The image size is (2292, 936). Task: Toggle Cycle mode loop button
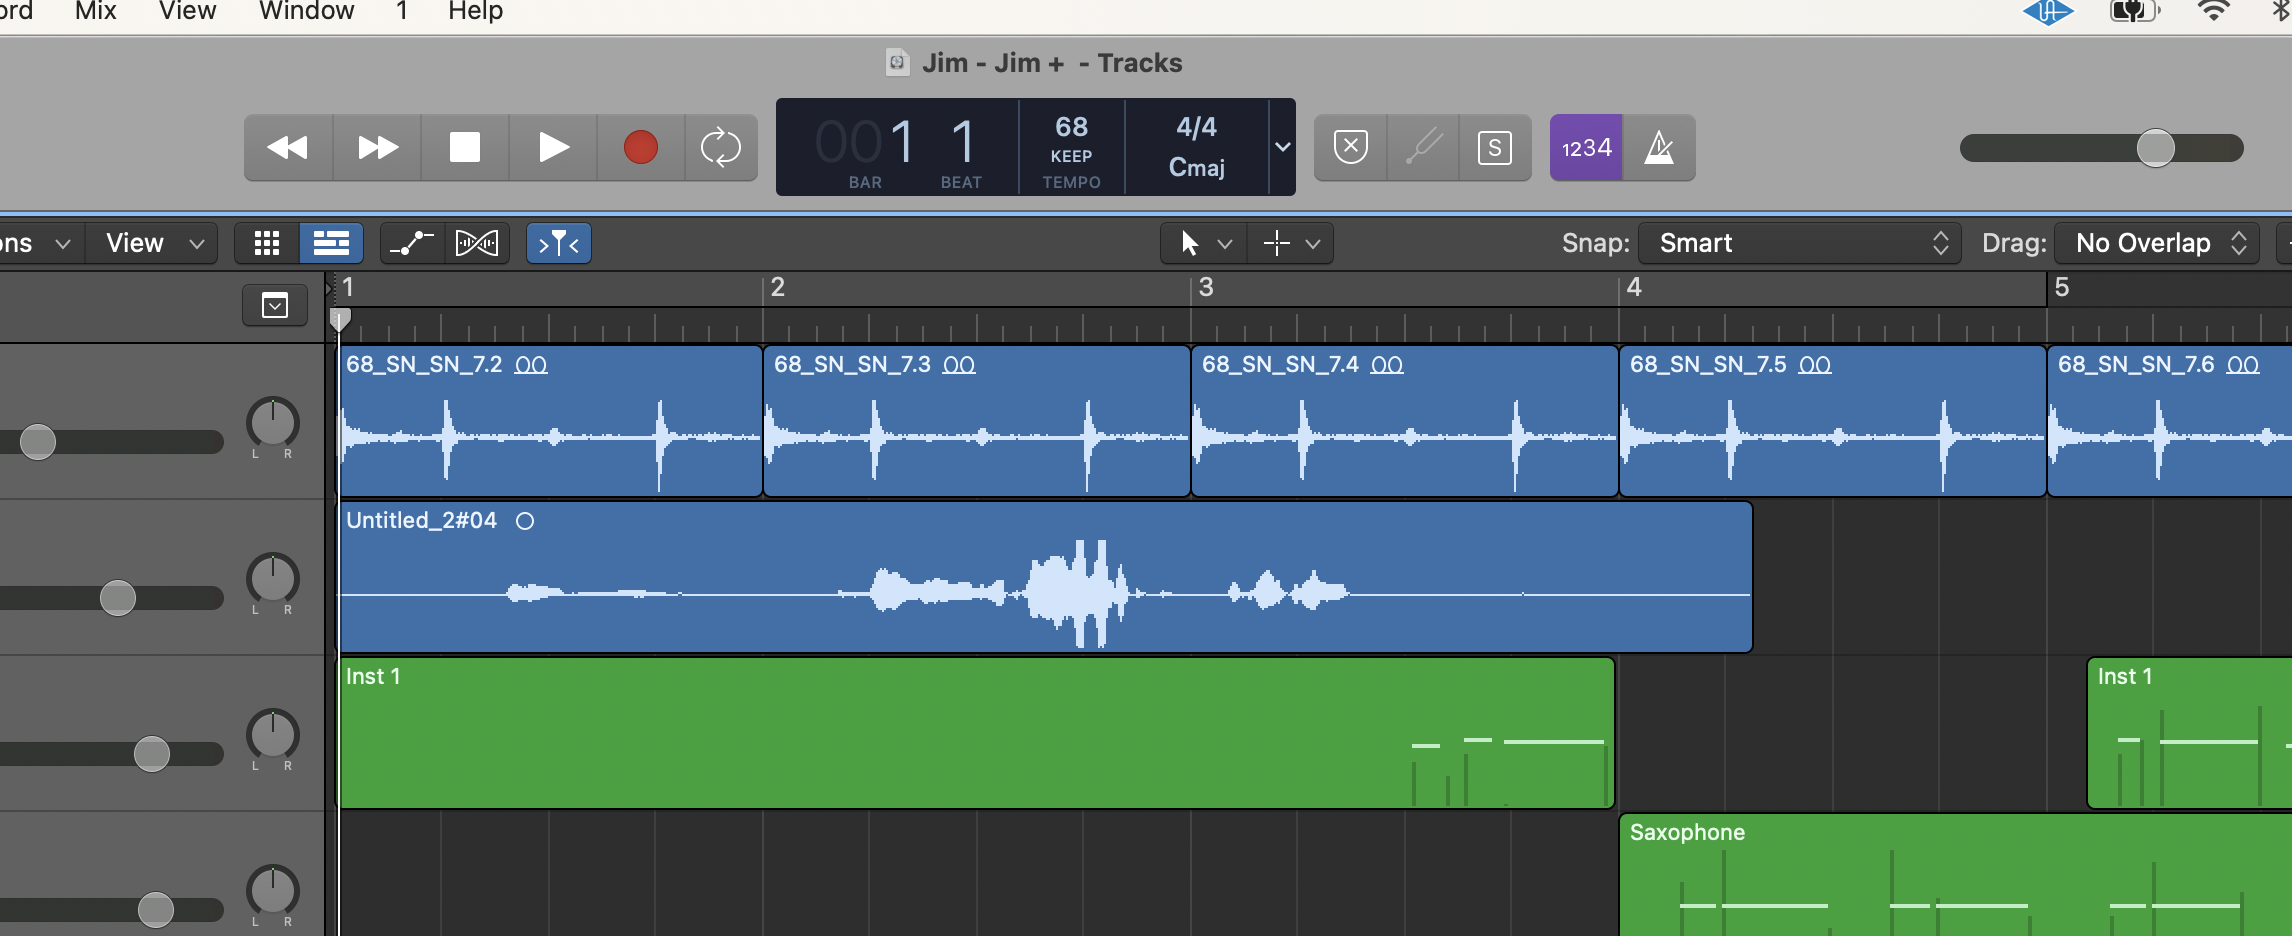(x=721, y=148)
